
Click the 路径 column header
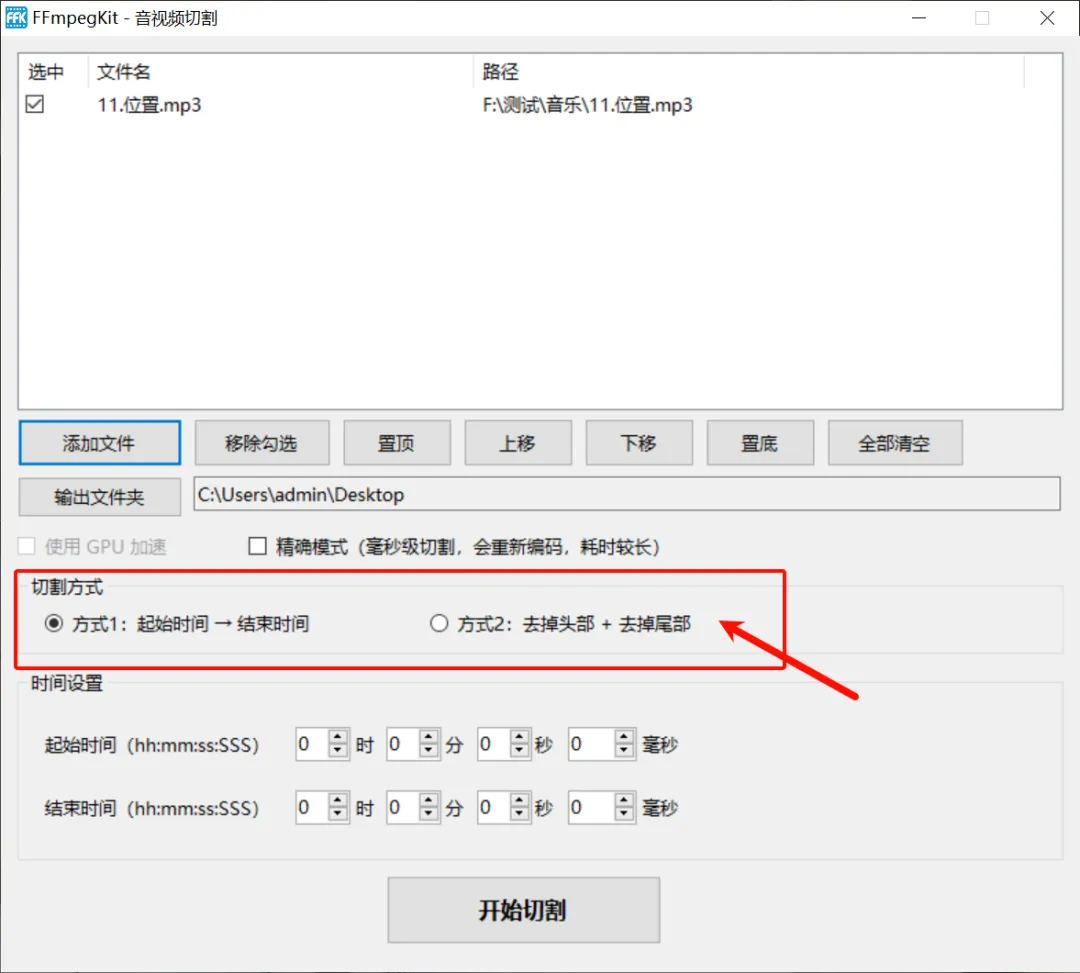point(749,72)
